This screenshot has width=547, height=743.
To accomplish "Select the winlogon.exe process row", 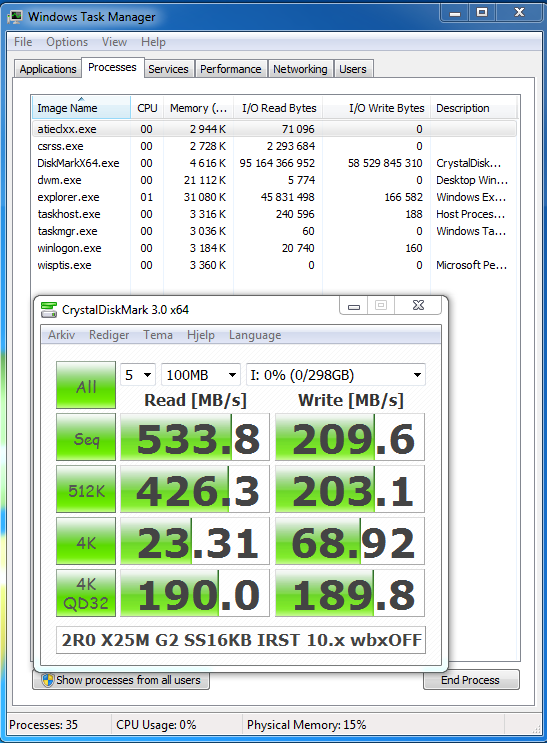I will click(274, 248).
